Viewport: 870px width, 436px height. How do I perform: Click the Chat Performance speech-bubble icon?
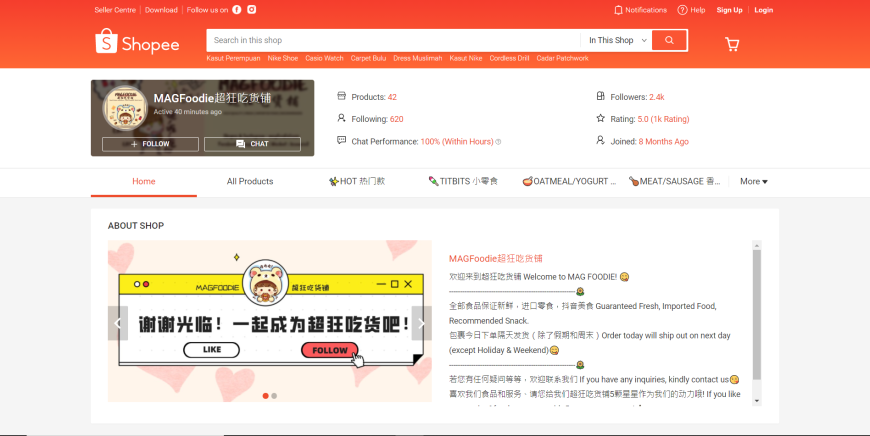pyautogui.click(x=341, y=140)
